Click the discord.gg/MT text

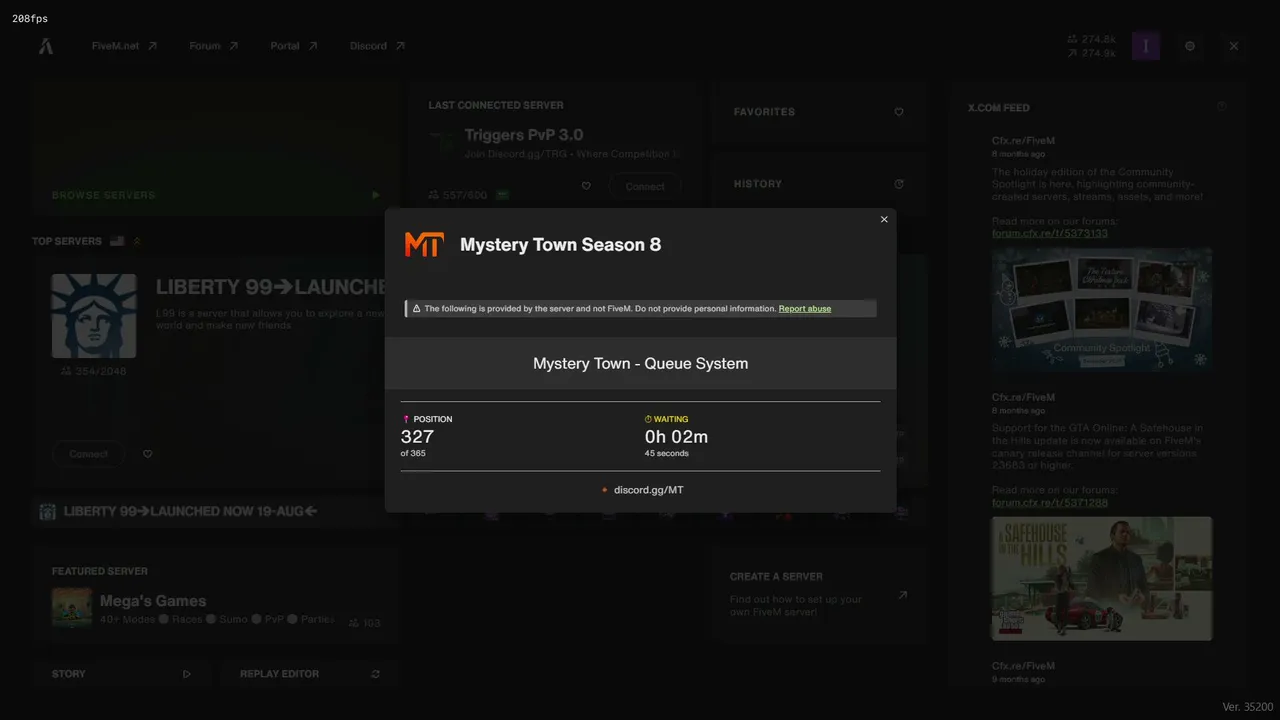(649, 490)
